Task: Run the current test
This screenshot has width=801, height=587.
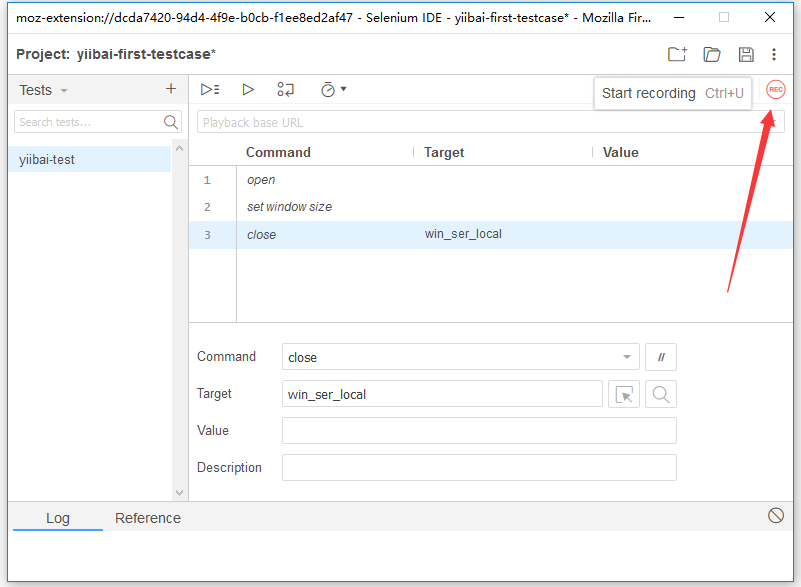Action: tap(248, 90)
